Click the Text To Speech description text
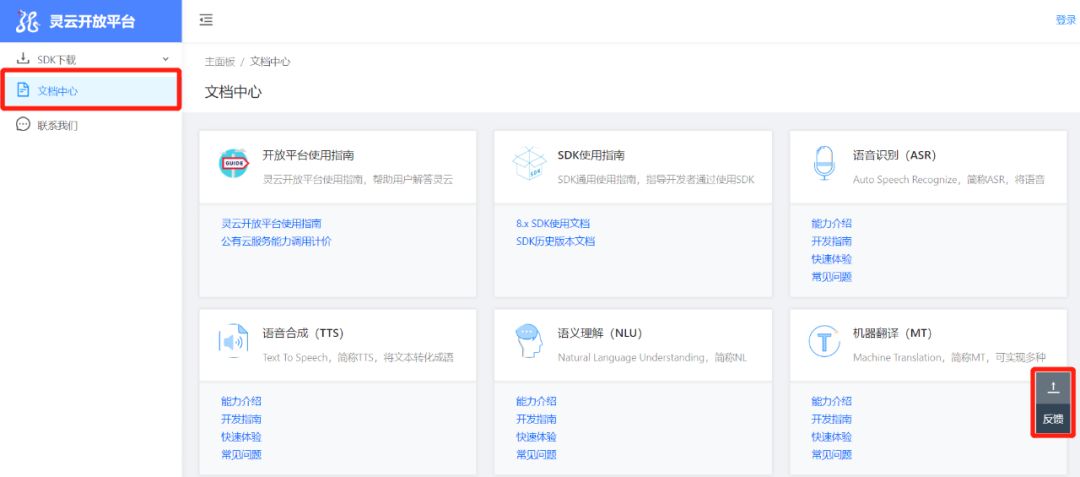The height and width of the screenshot is (477, 1080). tap(358, 358)
